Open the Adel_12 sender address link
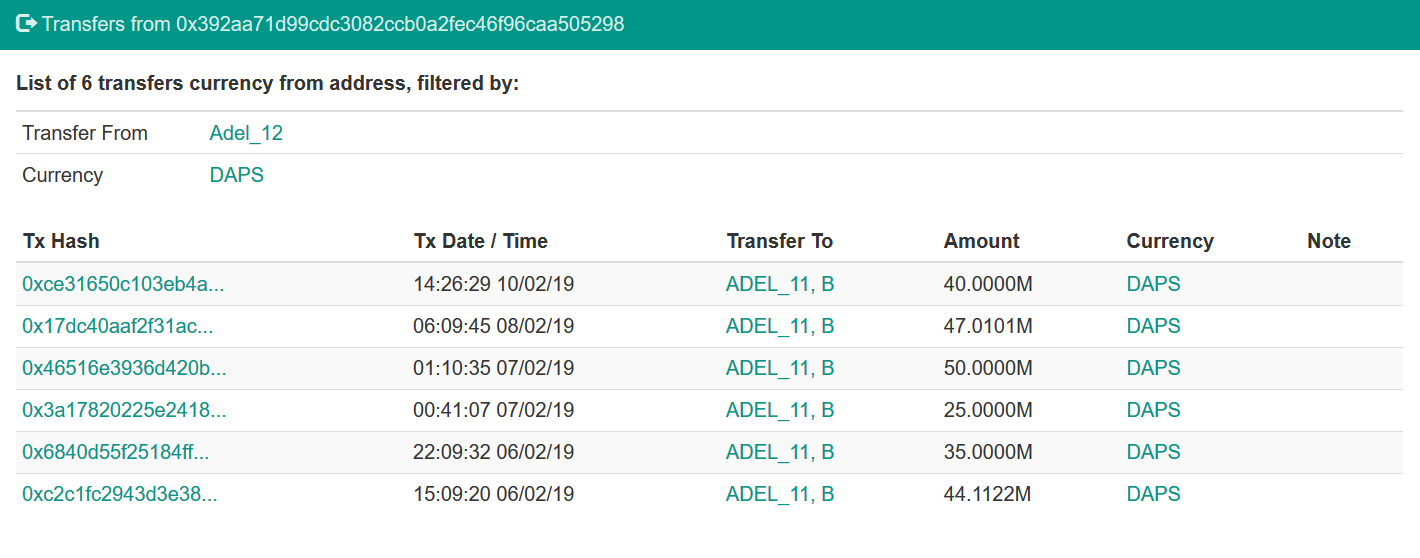 pos(246,133)
